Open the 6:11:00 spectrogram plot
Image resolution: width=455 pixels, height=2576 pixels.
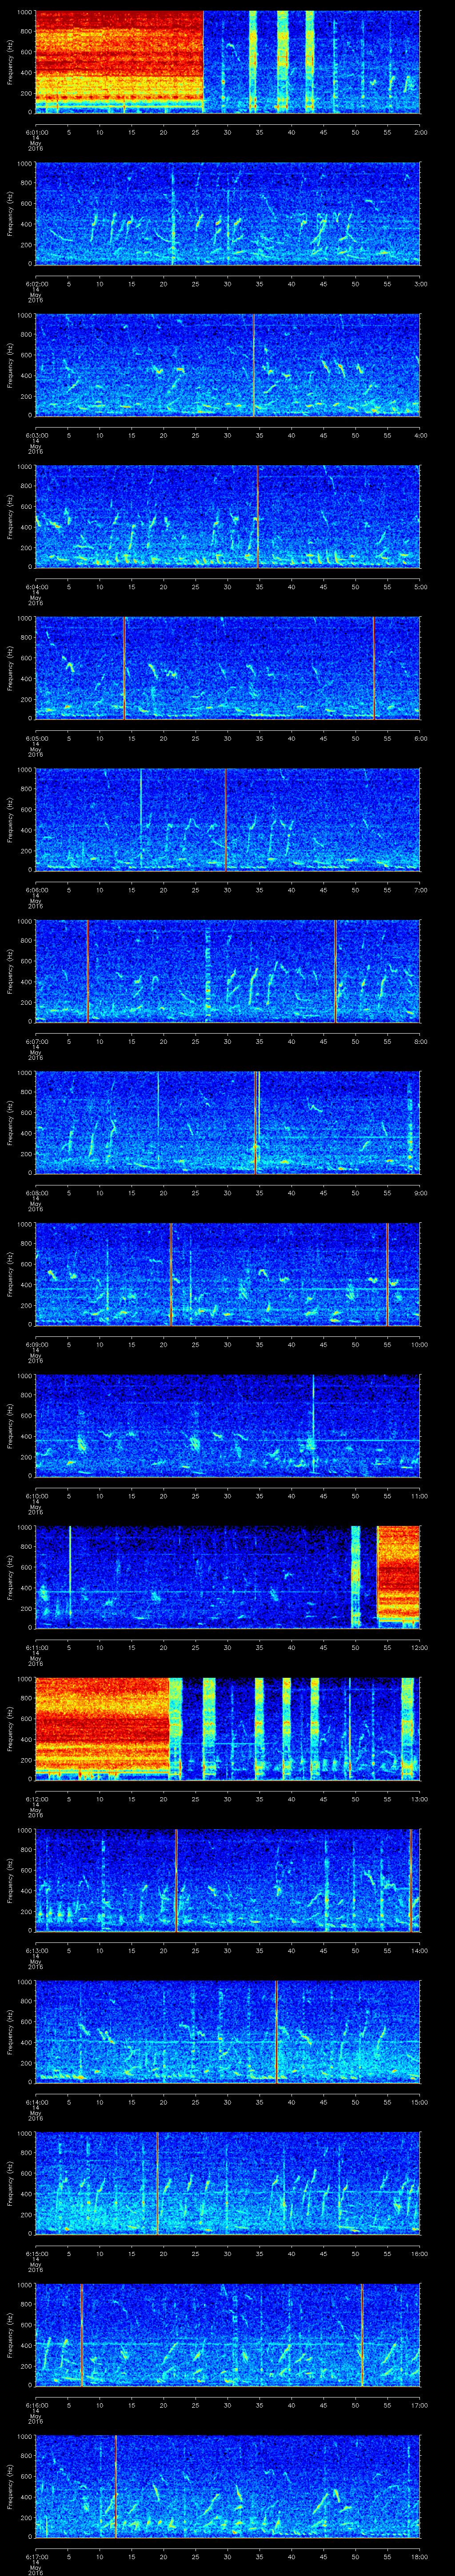click(x=227, y=1578)
